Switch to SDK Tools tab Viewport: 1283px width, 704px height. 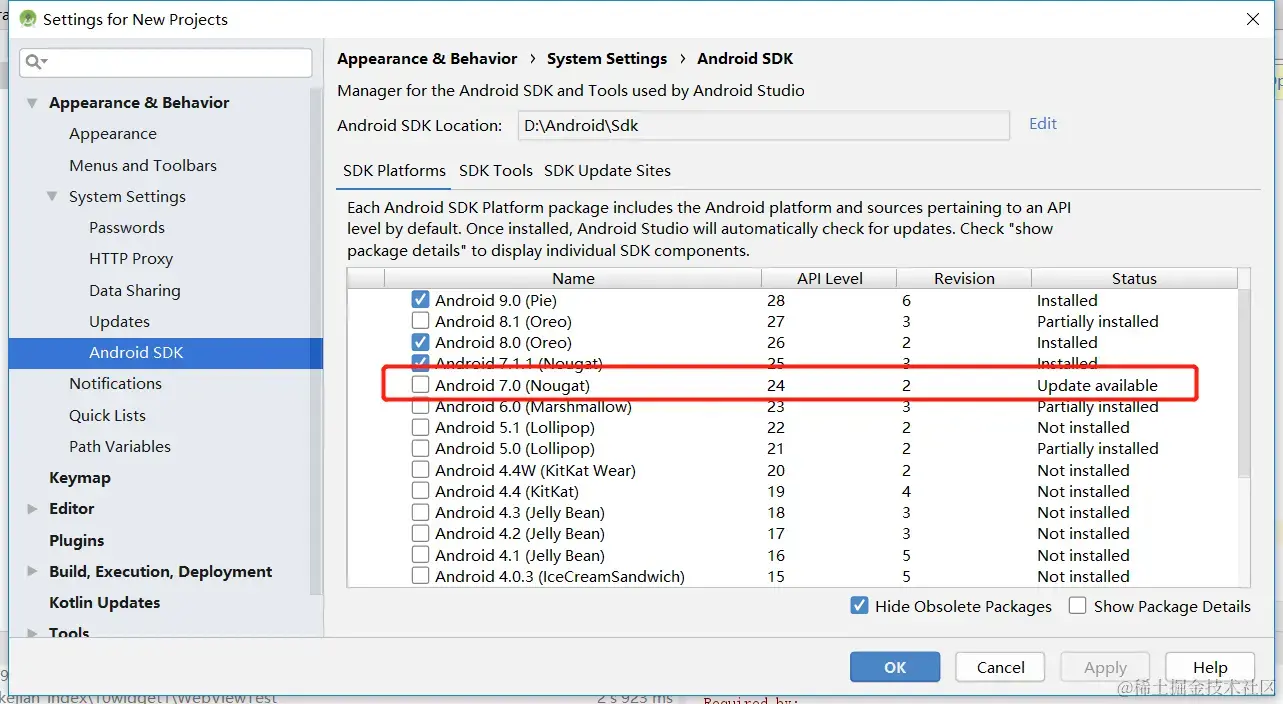pyautogui.click(x=496, y=171)
